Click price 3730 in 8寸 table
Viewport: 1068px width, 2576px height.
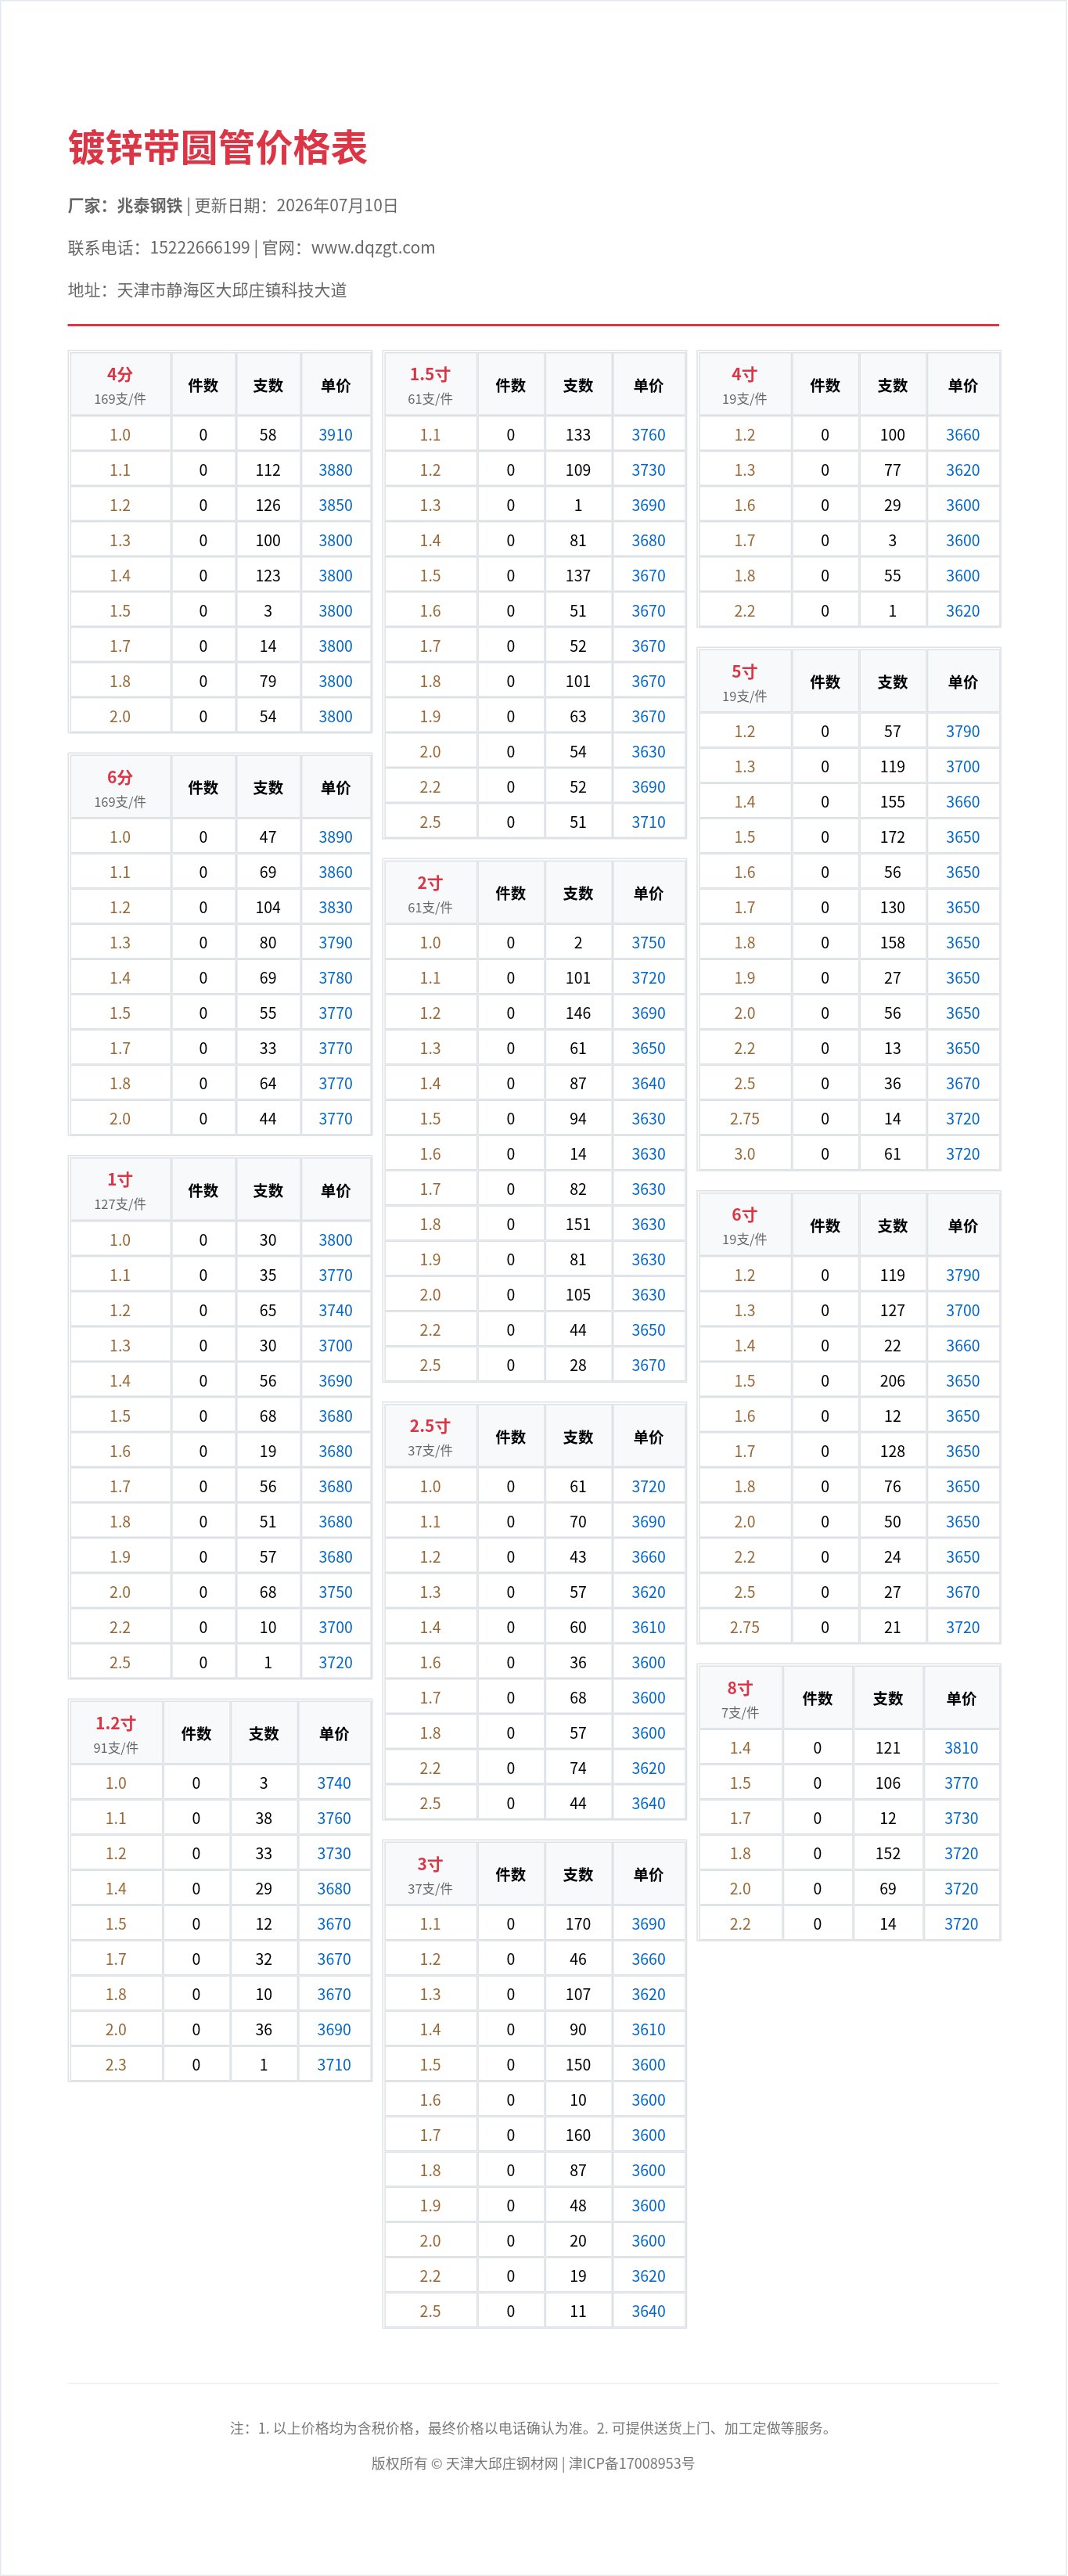coord(961,1818)
